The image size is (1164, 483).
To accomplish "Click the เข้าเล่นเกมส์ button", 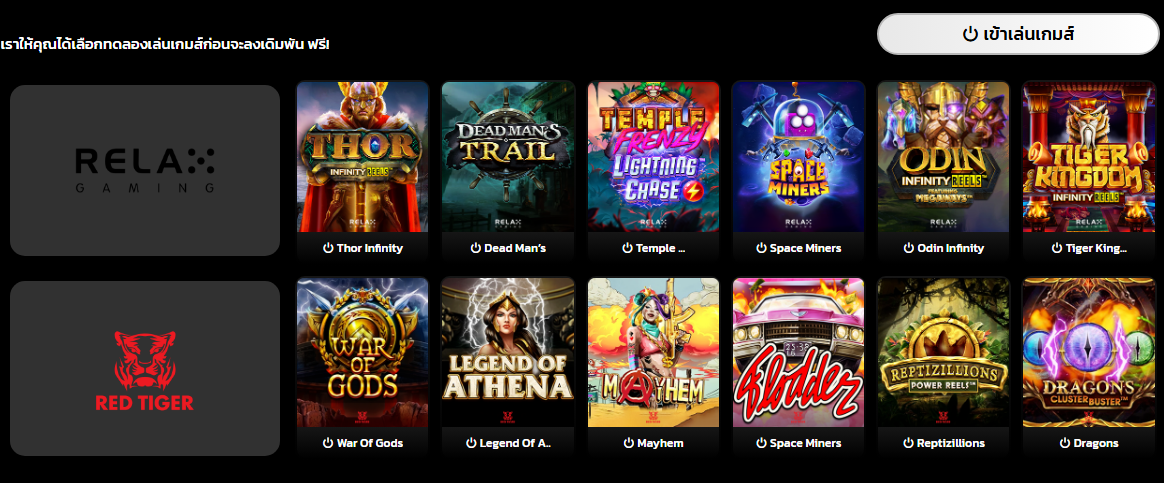I will coord(1018,34).
